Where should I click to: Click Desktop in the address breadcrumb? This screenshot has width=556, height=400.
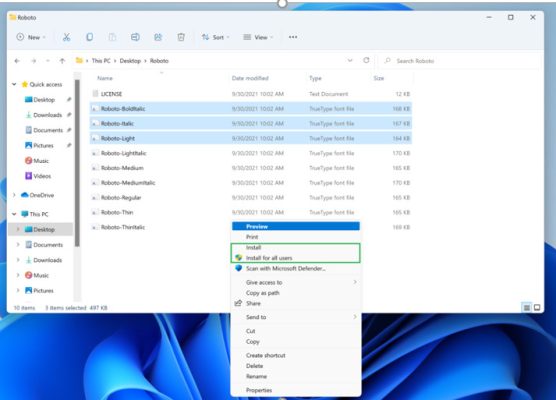coord(130,61)
